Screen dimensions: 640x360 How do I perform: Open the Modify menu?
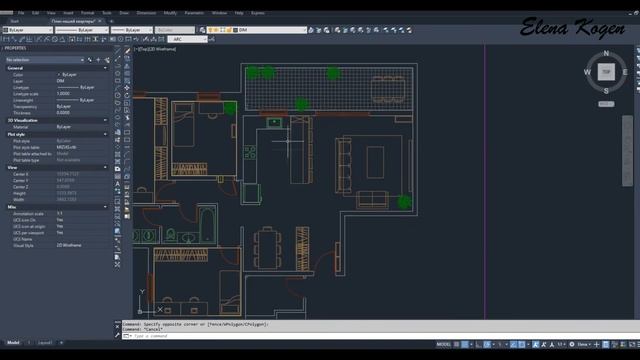click(x=170, y=13)
